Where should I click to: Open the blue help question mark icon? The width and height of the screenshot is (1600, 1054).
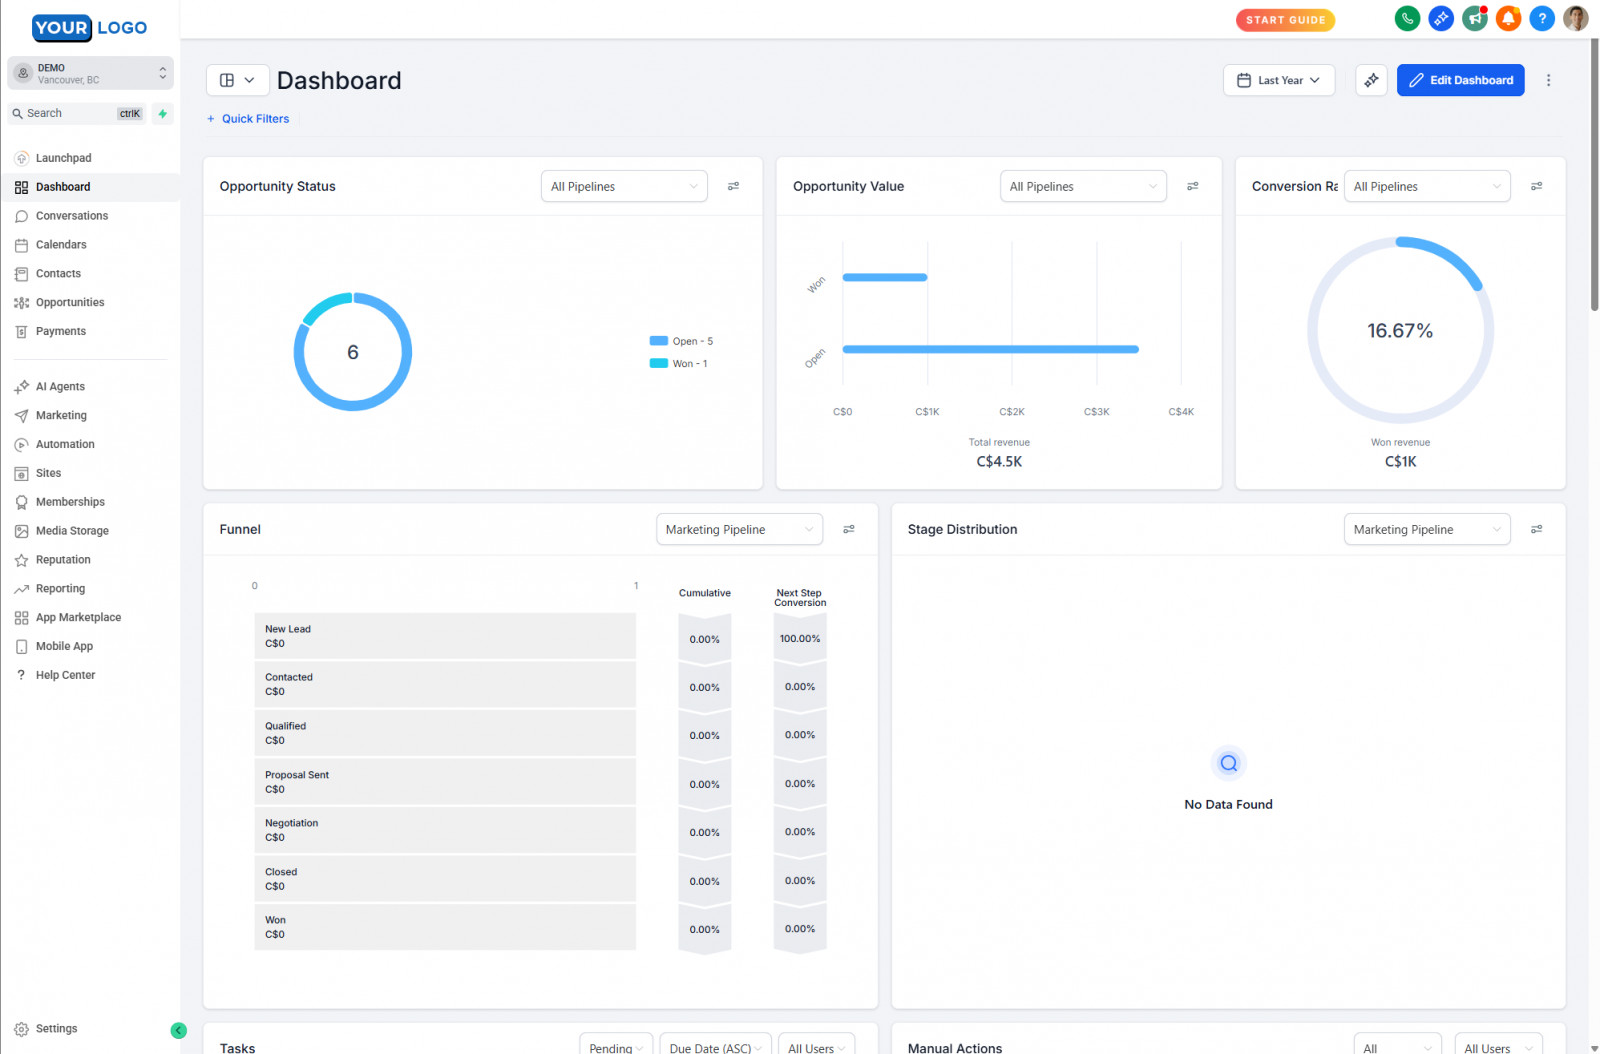(1542, 19)
